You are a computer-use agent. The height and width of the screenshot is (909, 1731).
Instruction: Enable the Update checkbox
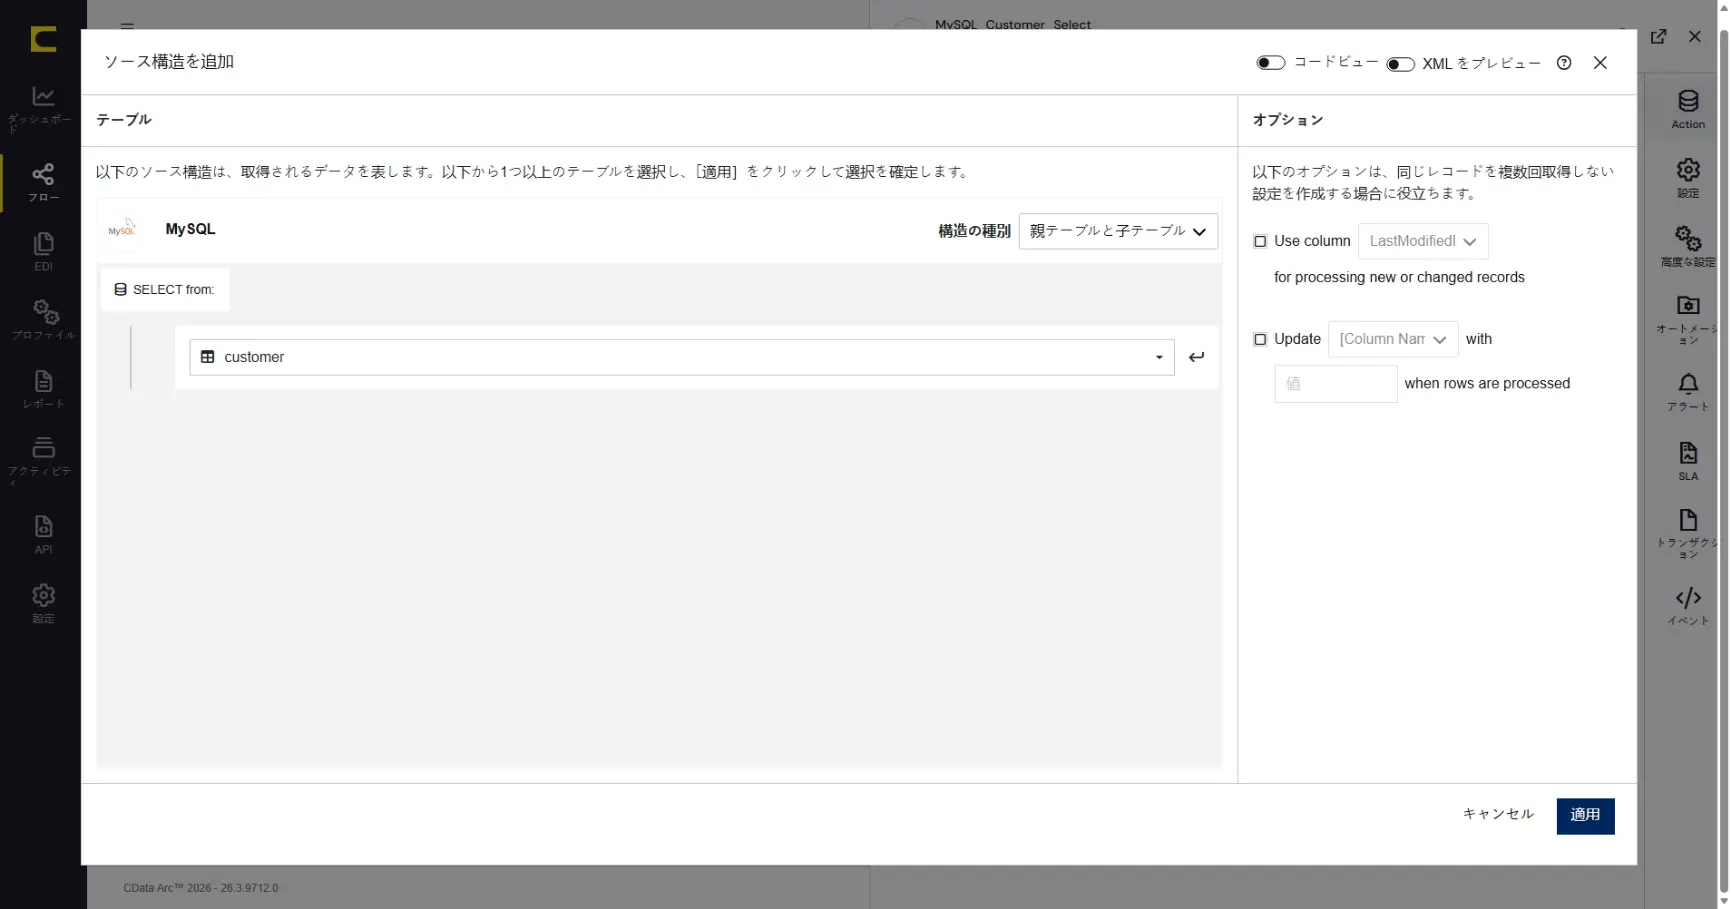[1260, 339]
